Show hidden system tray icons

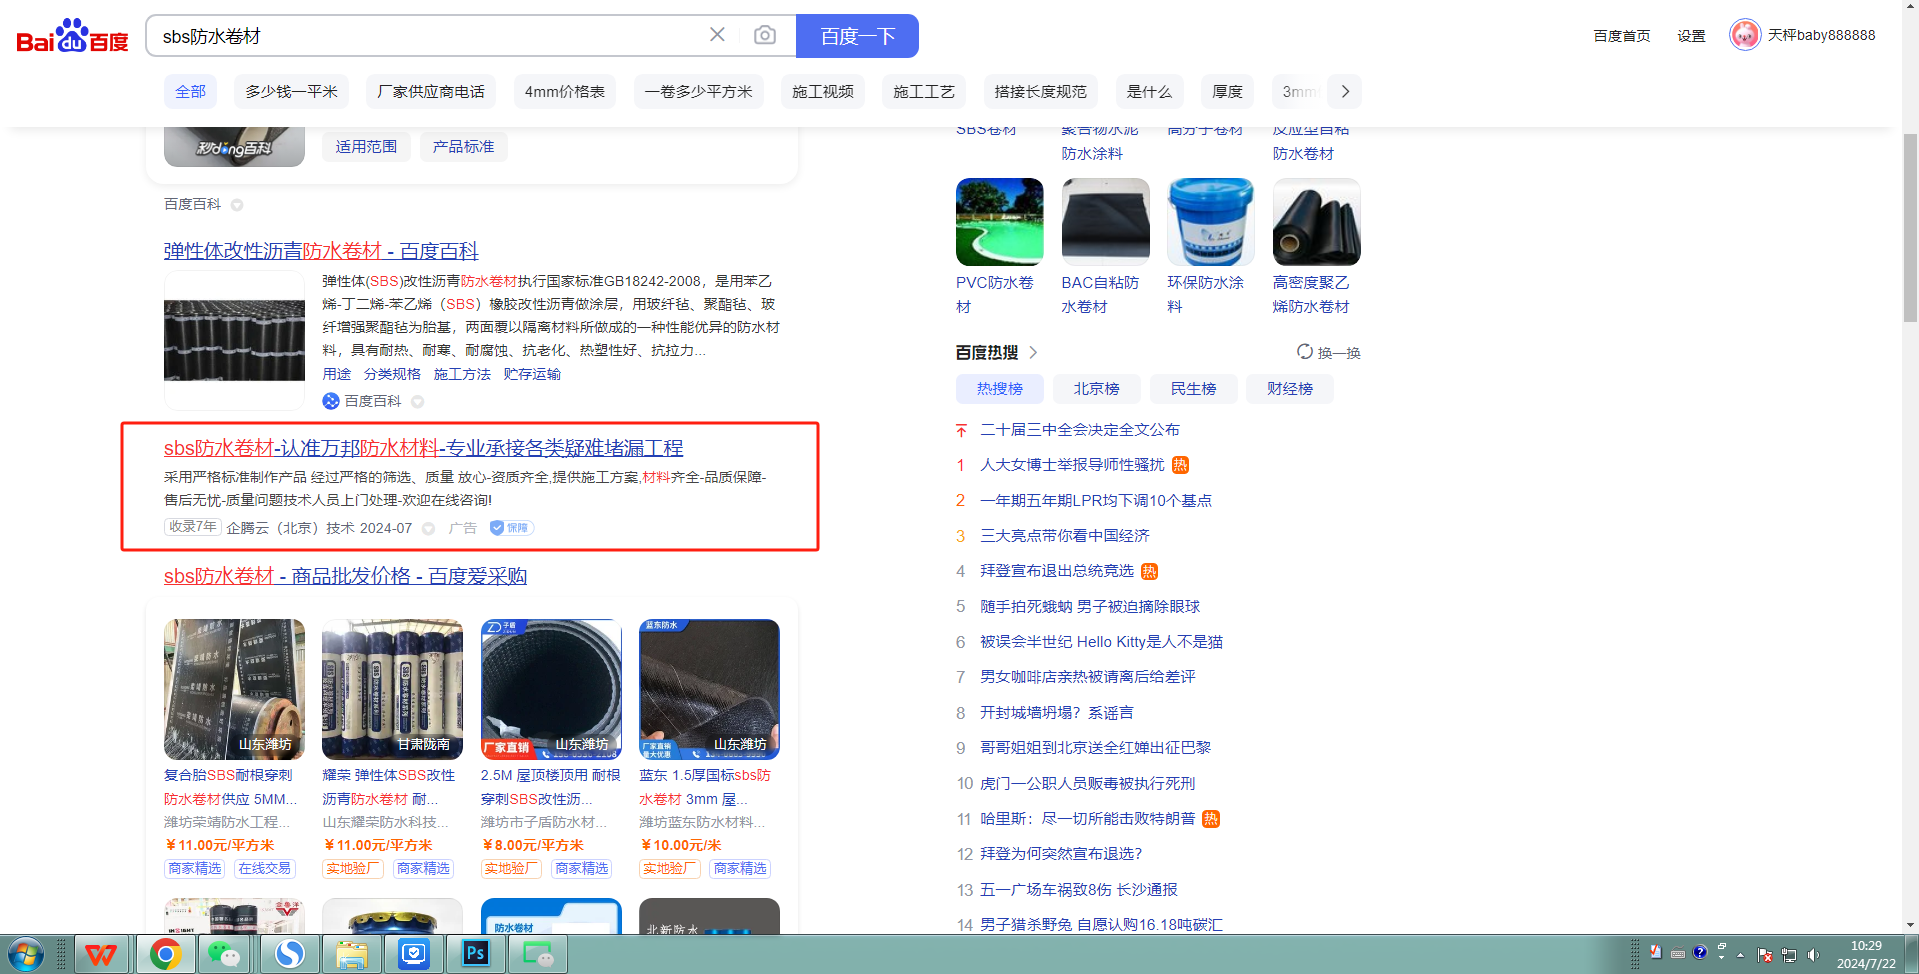(1740, 955)
